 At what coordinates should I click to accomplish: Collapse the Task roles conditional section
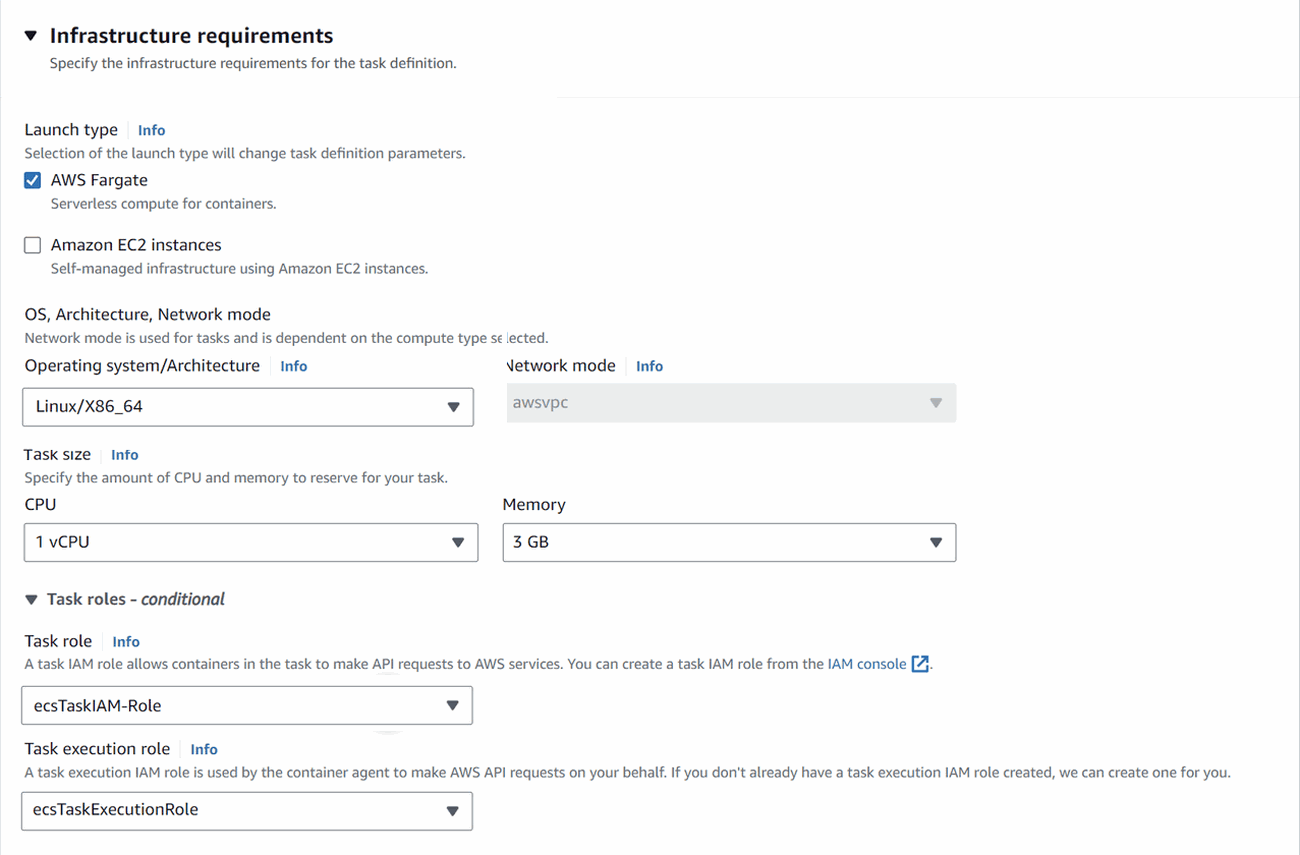tap(31, 600)
